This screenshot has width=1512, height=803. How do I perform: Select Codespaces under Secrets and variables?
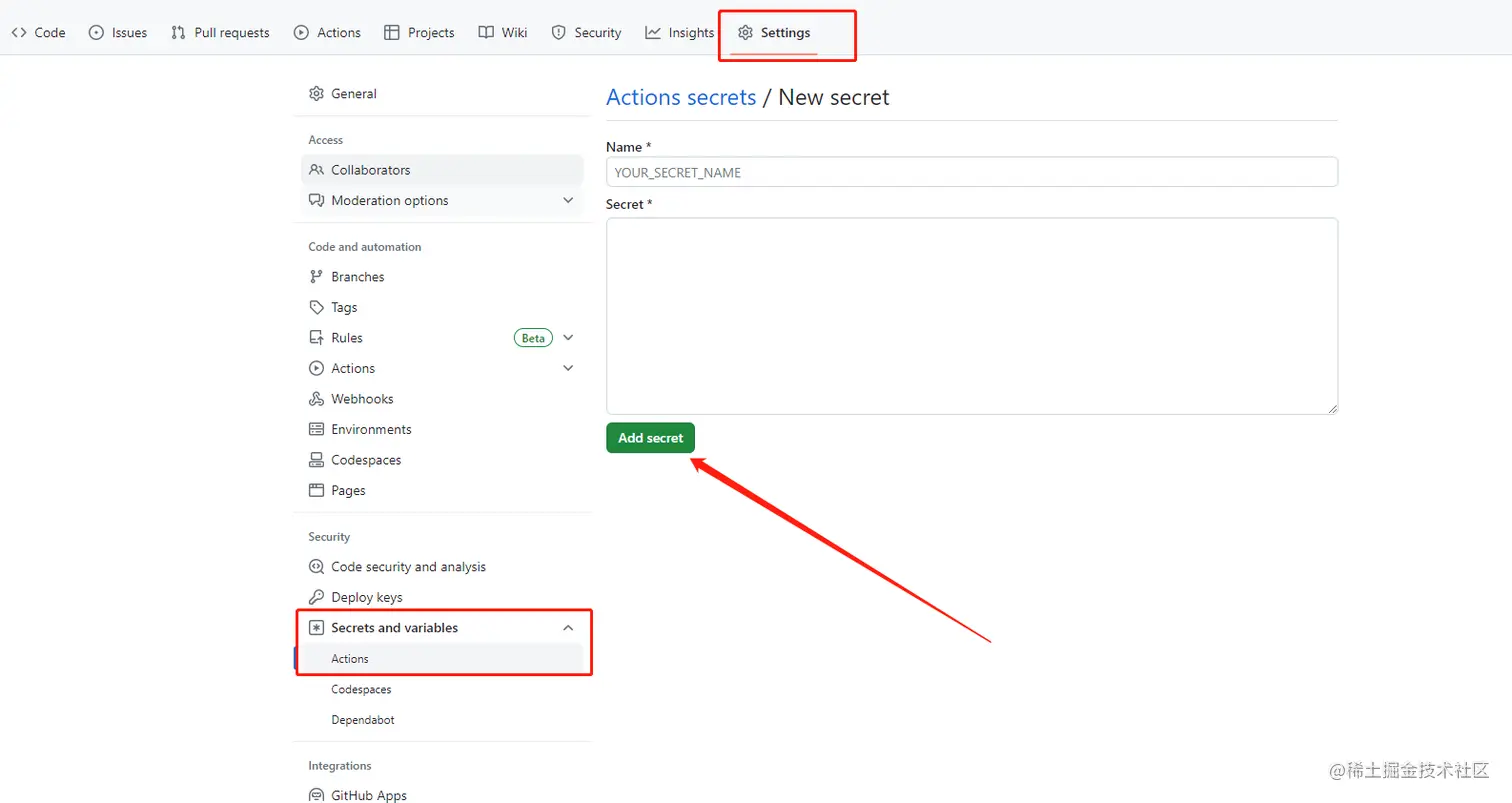point(442,689)
